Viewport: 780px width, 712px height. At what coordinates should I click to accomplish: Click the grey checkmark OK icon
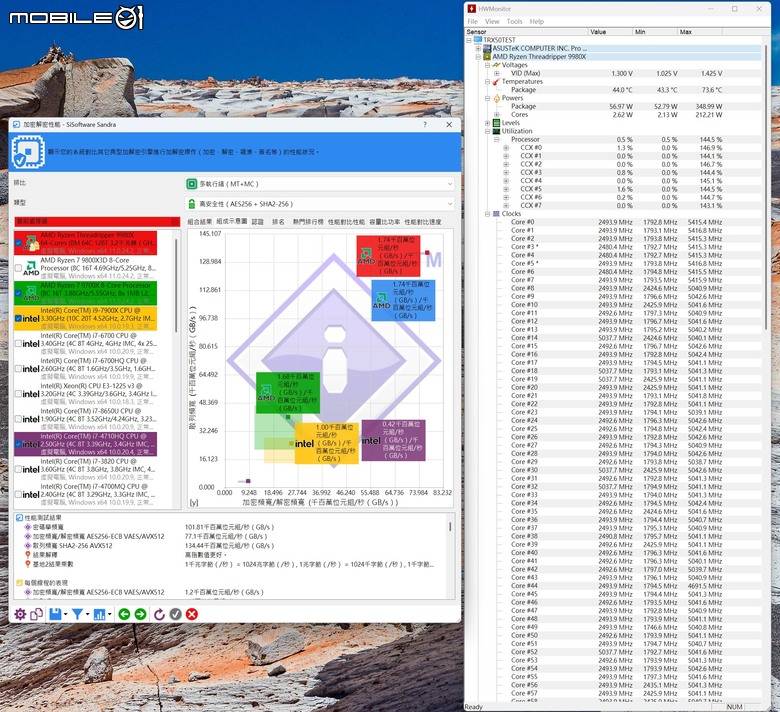(x=176, y=614)
